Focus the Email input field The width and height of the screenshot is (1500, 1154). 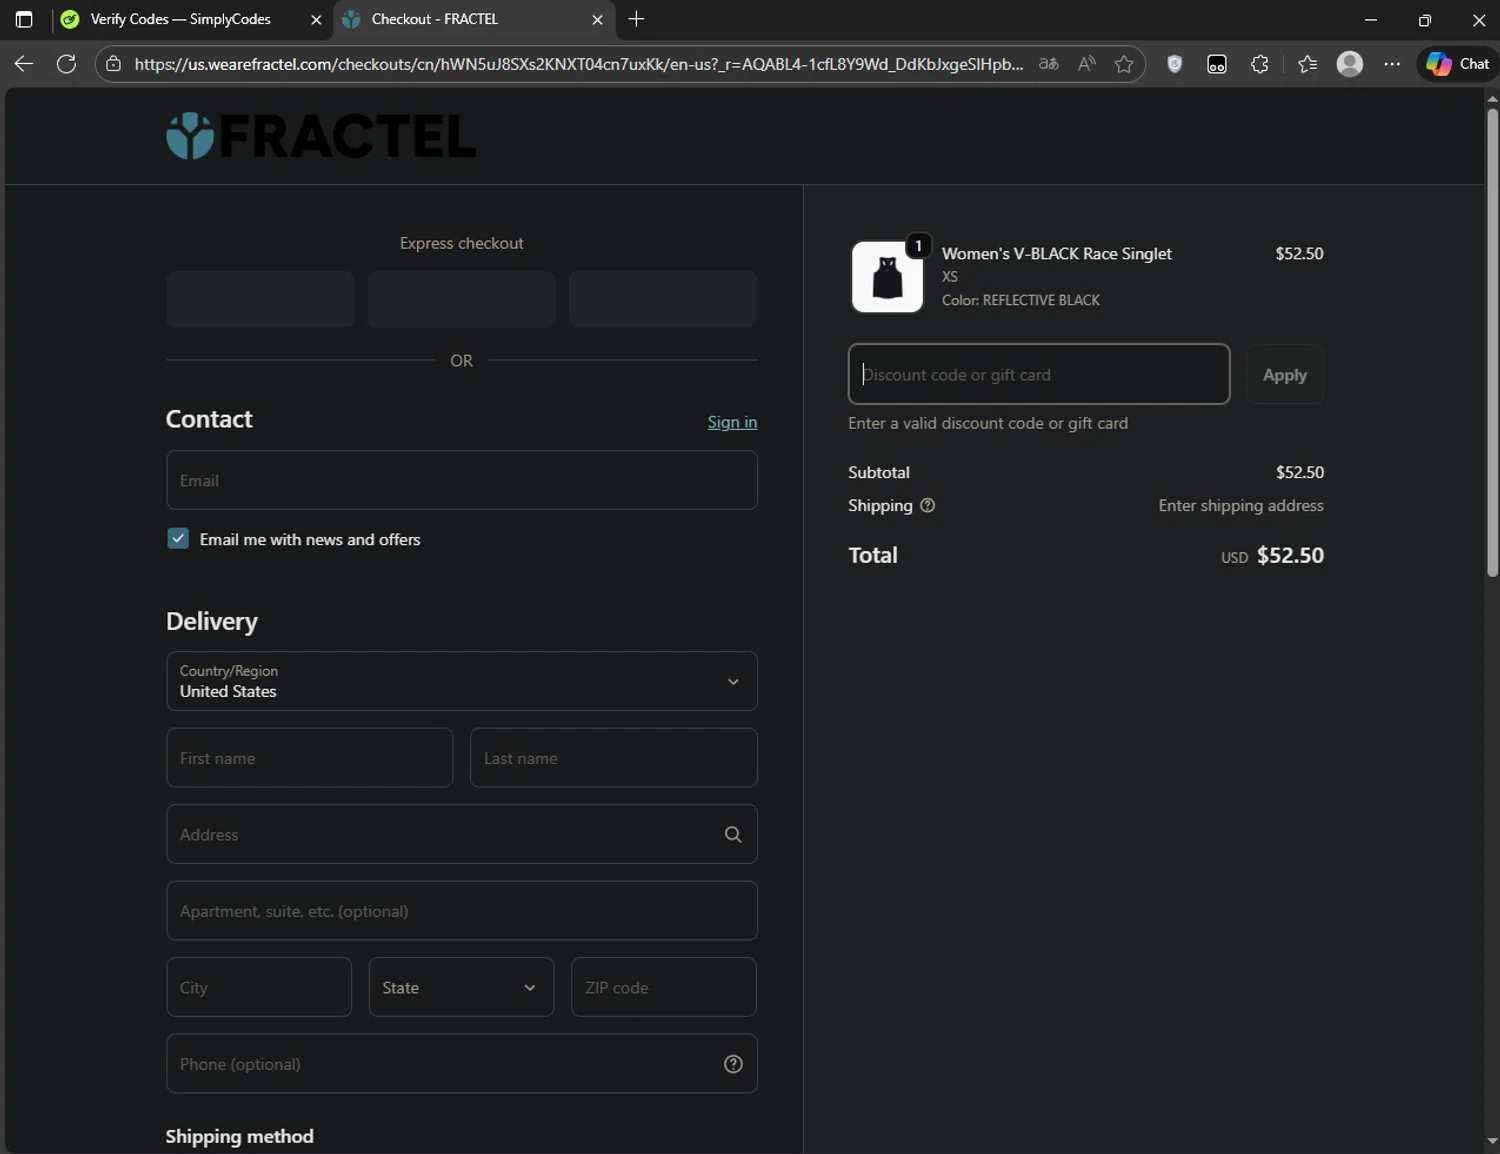[x=462, y=480]
